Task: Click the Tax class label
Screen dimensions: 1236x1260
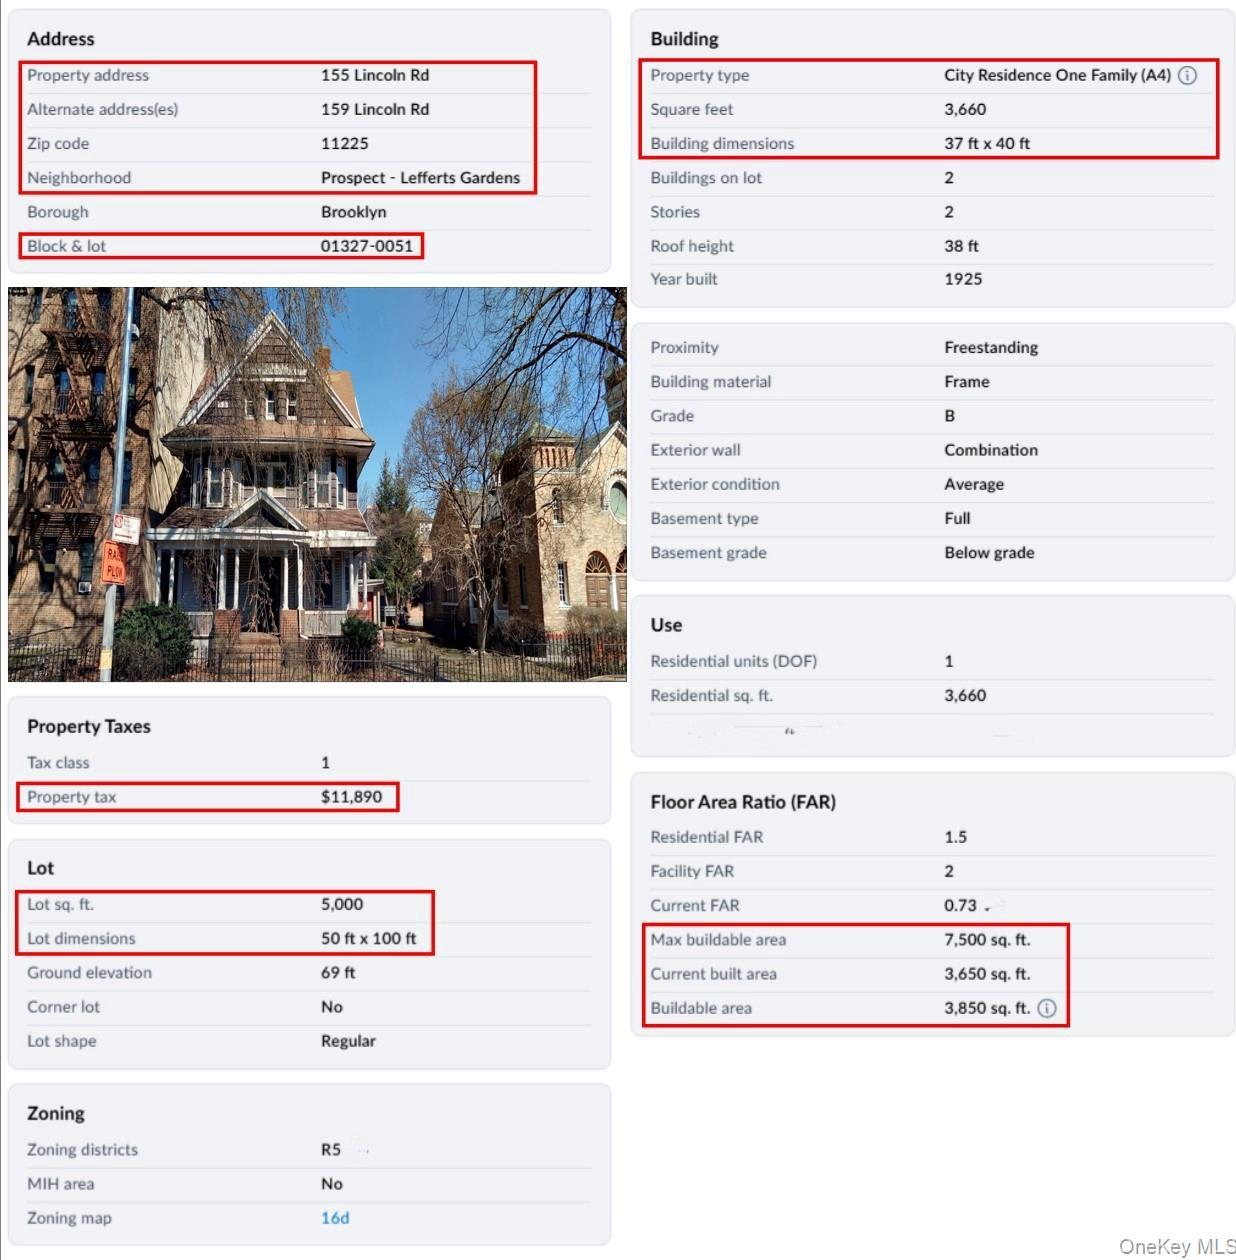Action: [58, 763]
